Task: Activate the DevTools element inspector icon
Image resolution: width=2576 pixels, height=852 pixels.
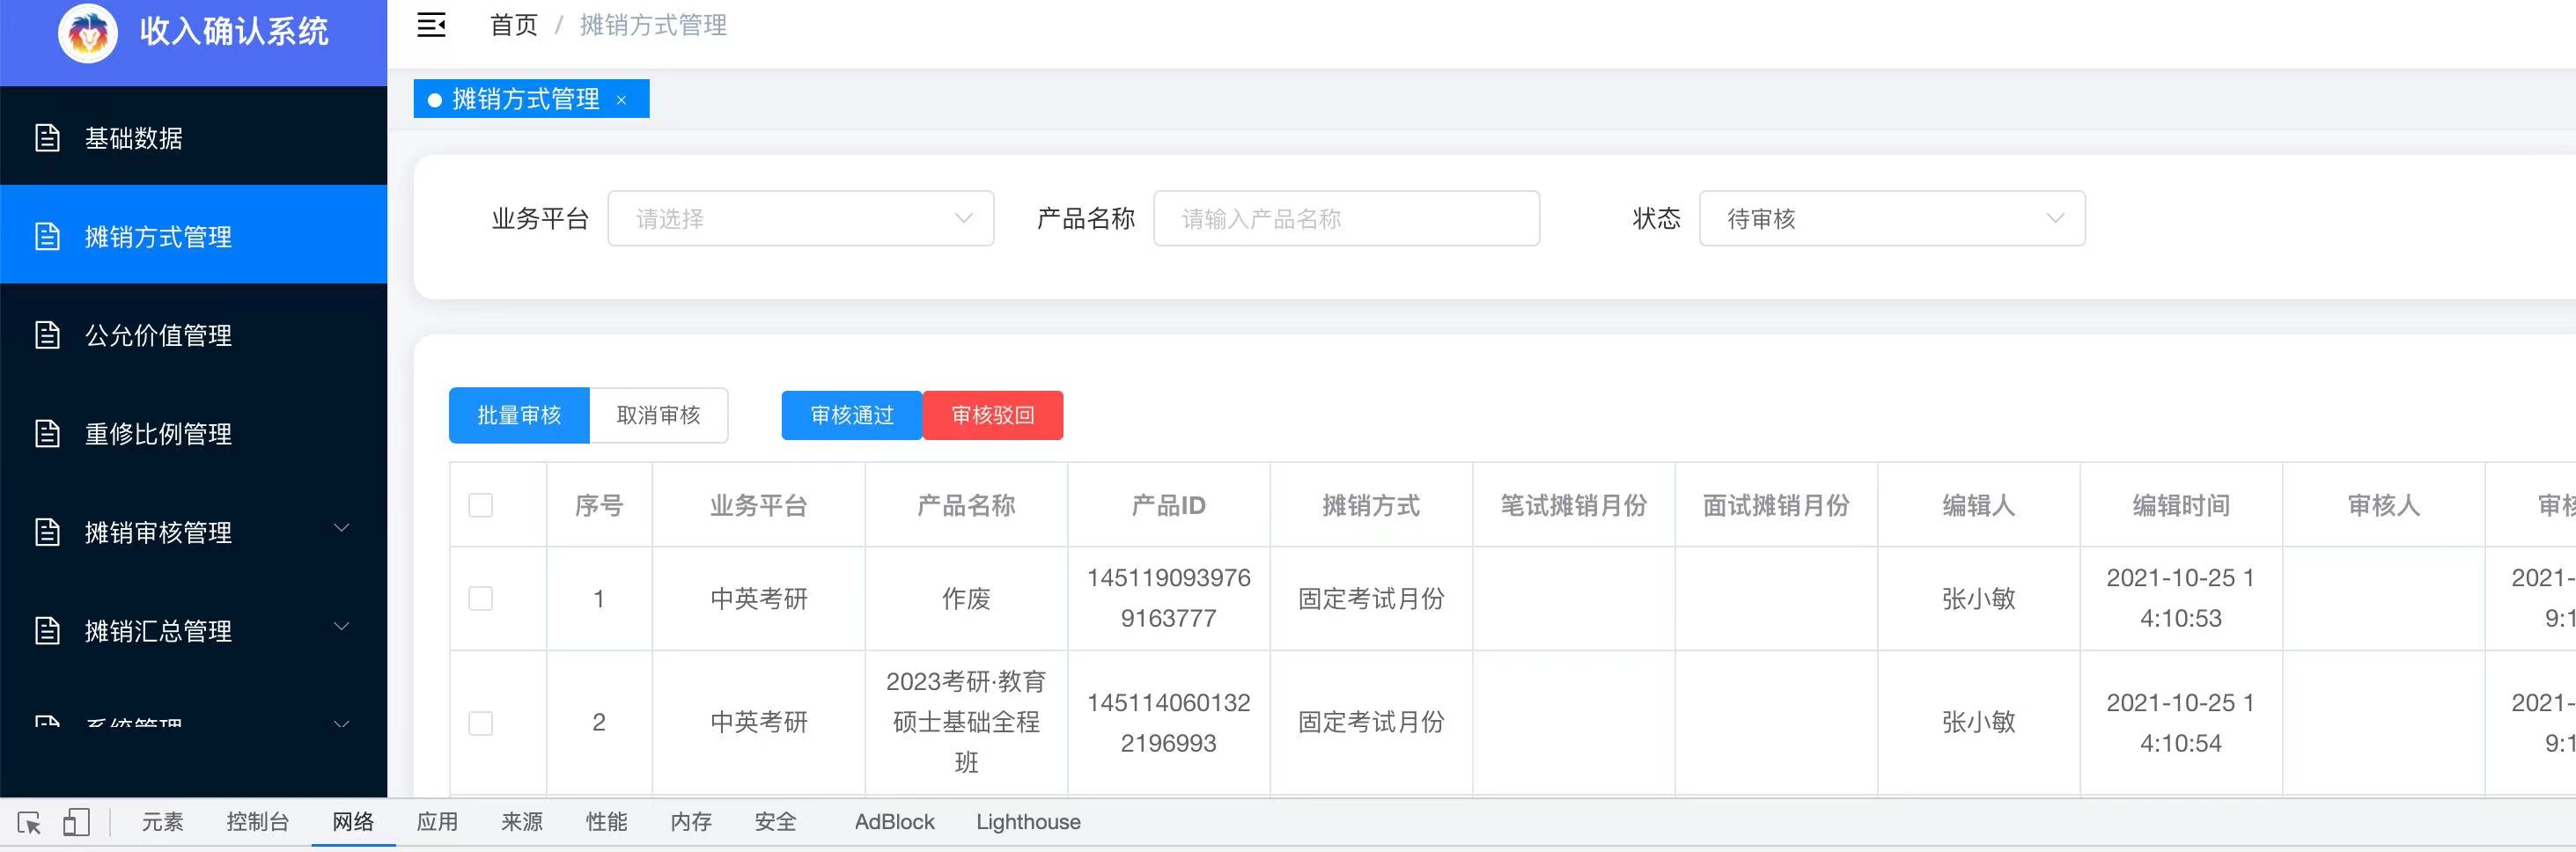Action: click(29, 823)
